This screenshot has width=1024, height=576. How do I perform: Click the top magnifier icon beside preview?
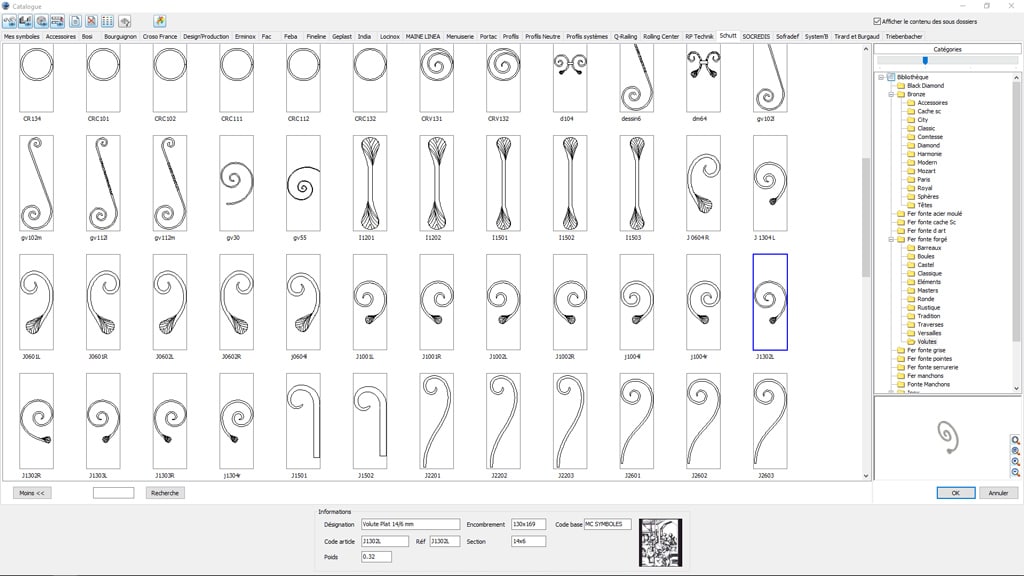pyautogui.click(x=1016, y=440)
